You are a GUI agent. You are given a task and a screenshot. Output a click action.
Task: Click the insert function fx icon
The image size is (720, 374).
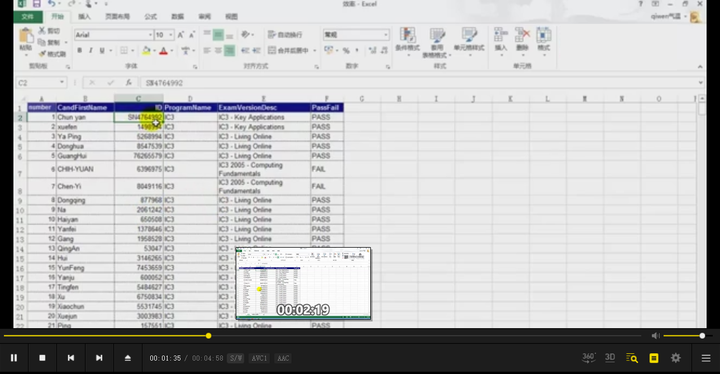tap(129, 83)
